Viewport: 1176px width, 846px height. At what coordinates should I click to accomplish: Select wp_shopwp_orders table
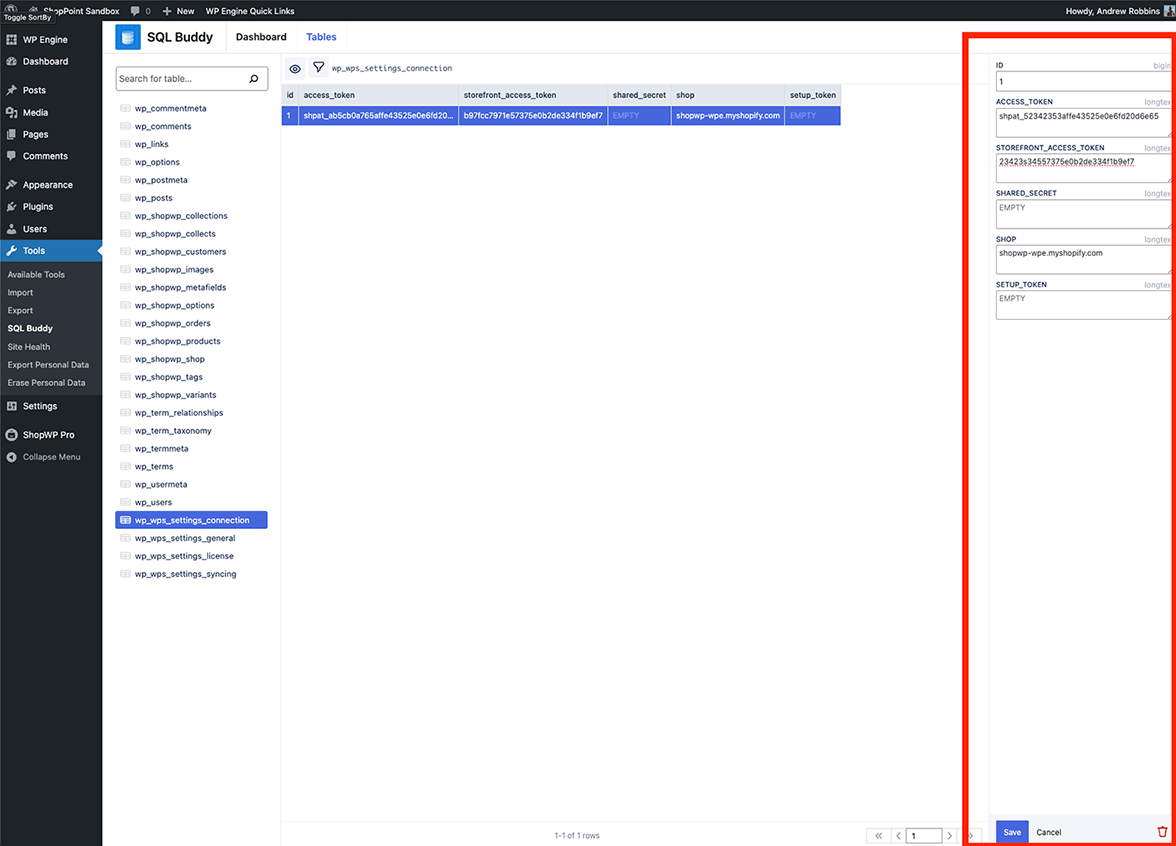(172, 323)
